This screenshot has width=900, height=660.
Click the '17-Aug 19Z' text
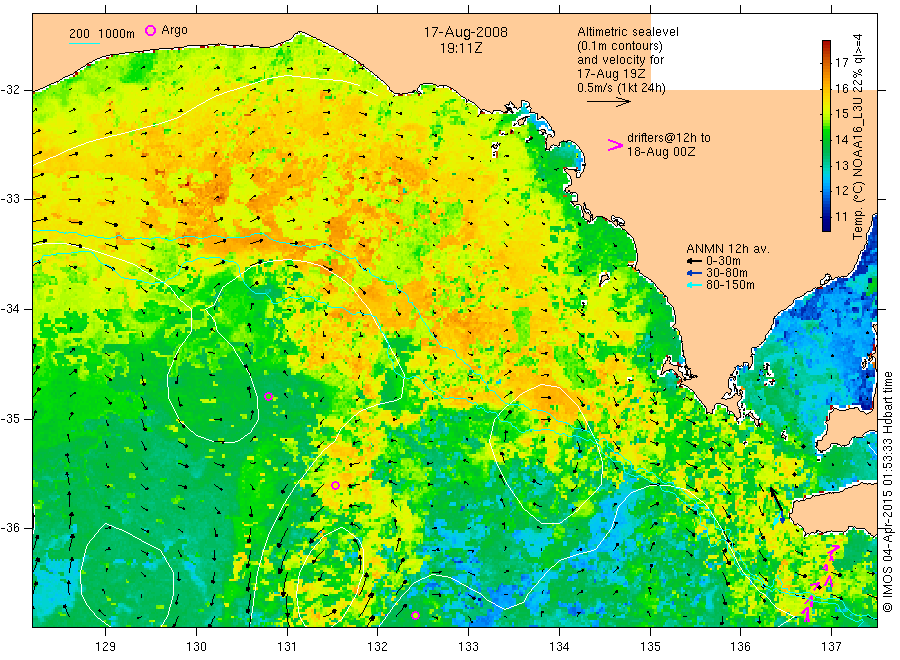[x=611, y=74]
